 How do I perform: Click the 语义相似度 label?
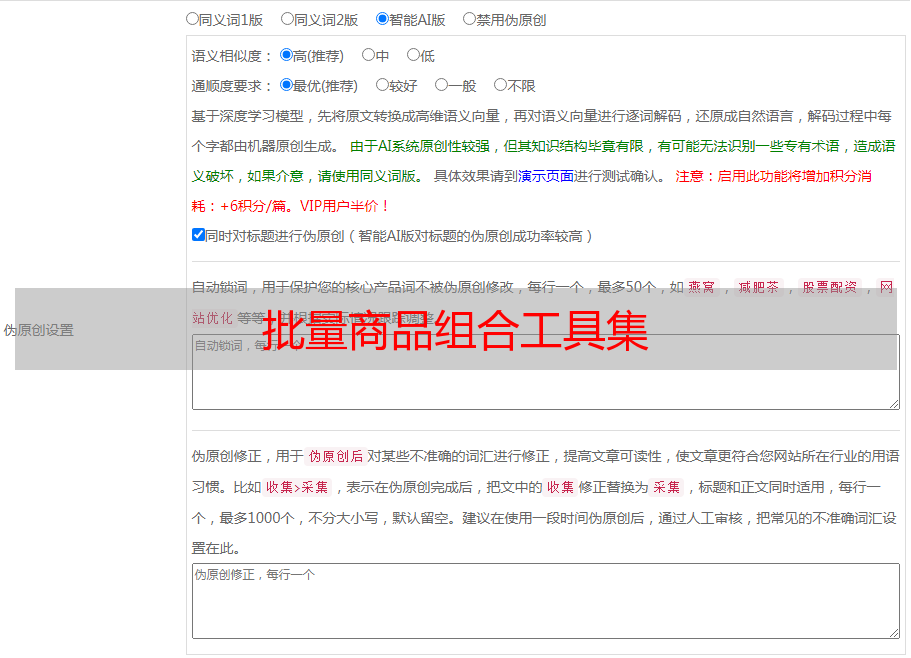pos(232,56)
